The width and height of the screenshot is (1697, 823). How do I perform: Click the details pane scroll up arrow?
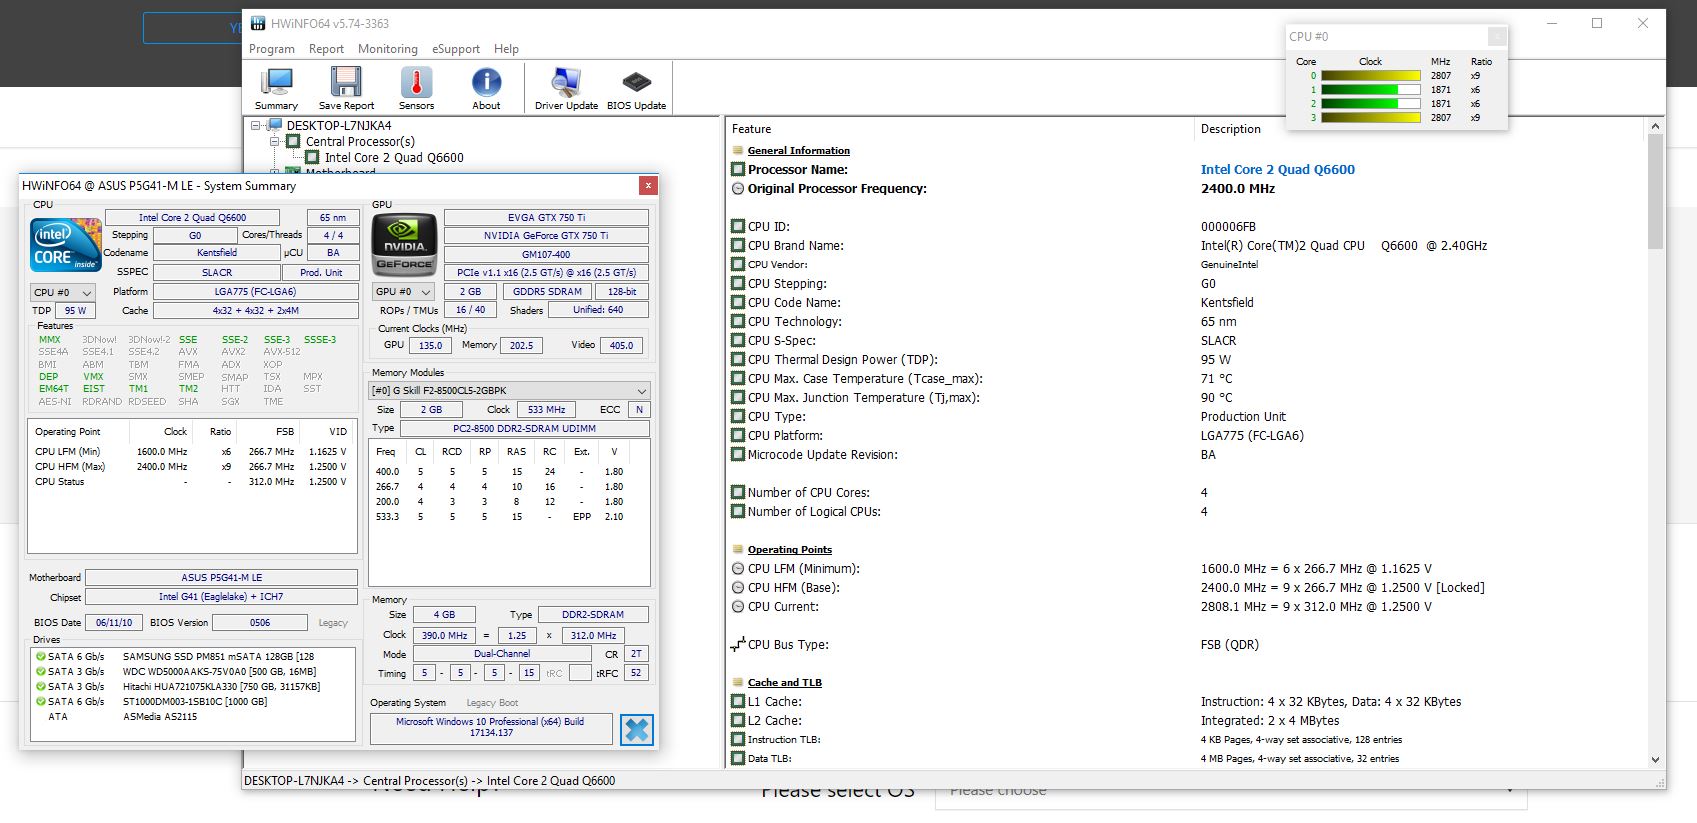click(x=1655, y=126)
